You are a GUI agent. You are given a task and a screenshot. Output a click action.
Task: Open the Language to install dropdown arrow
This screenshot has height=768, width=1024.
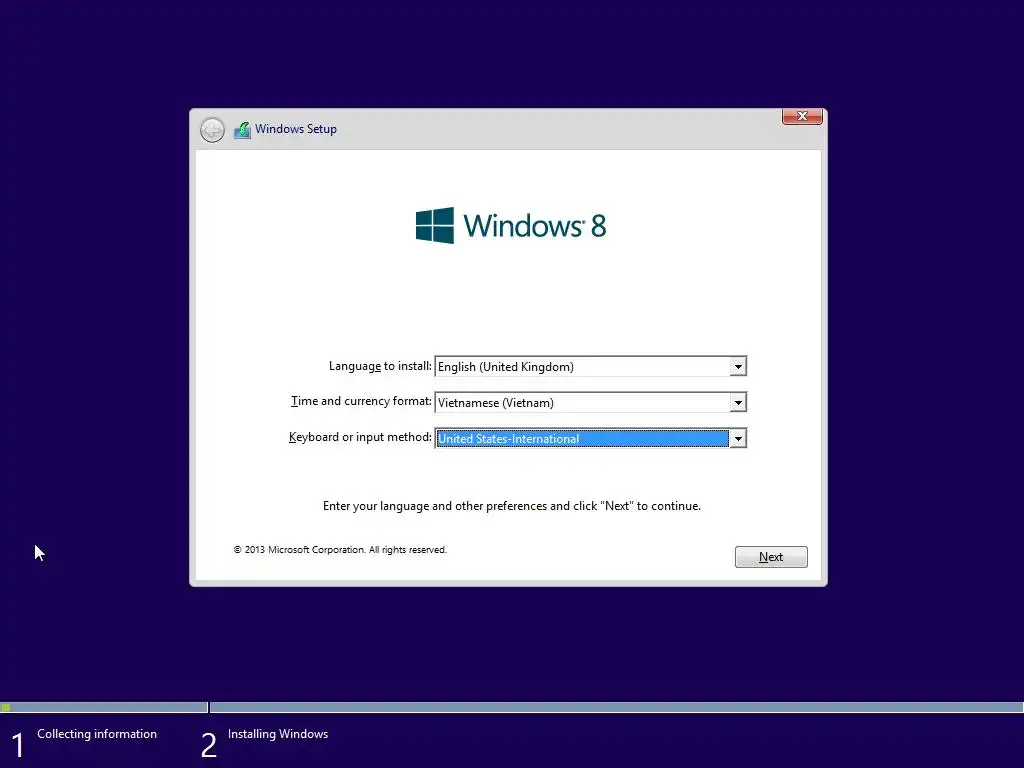[x=738, y=367]
